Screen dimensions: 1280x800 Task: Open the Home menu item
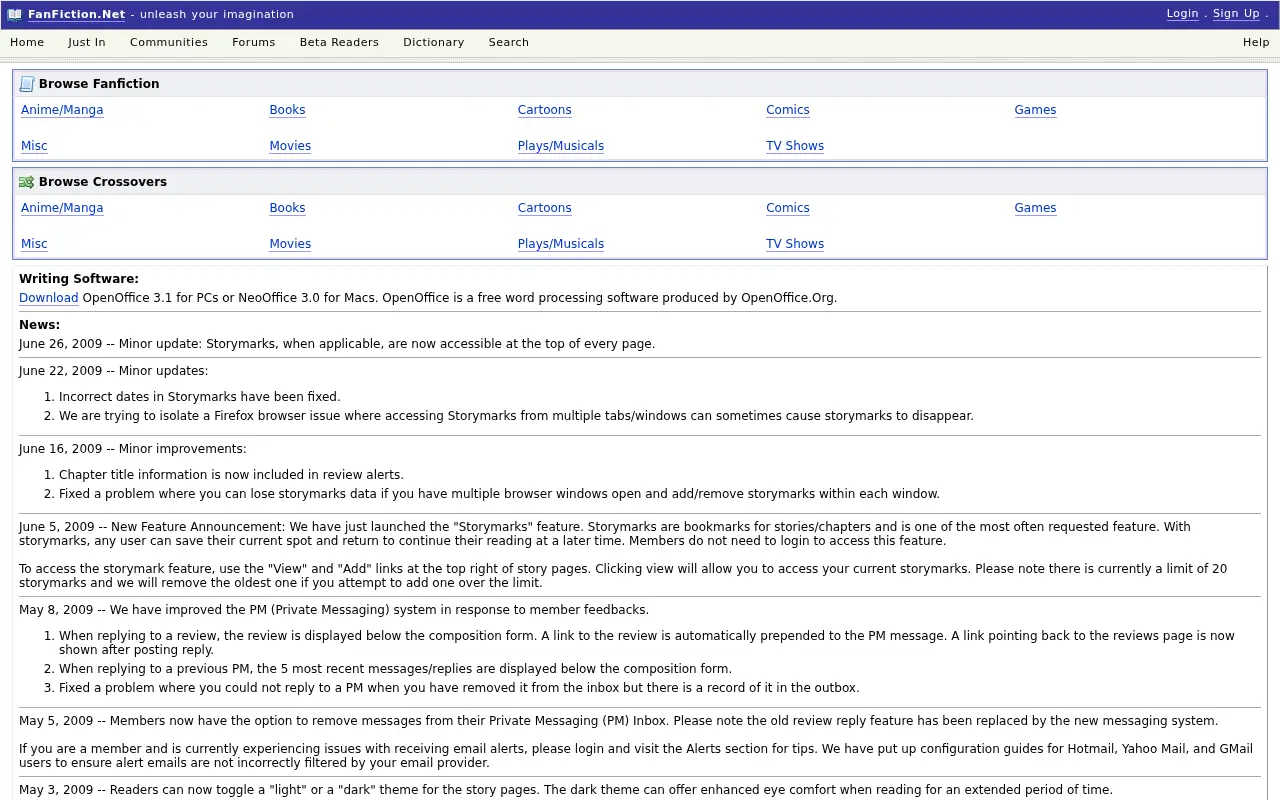pos(27,42)
